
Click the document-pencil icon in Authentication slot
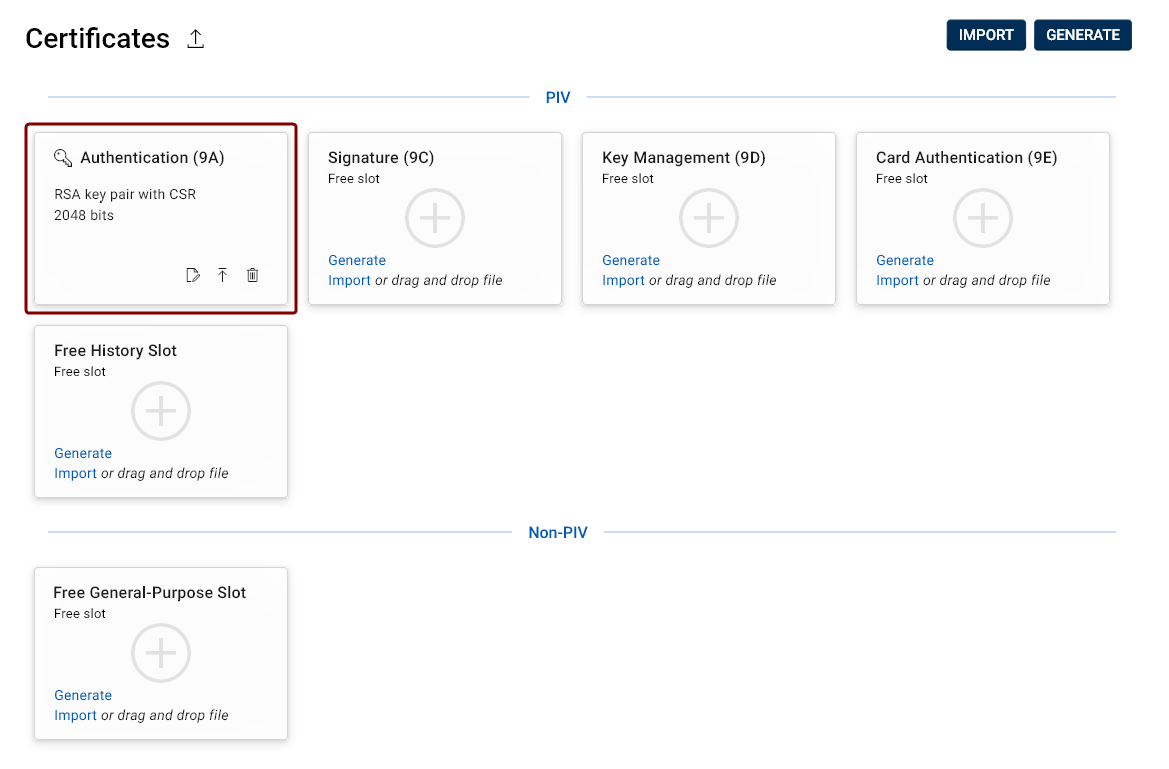point(193,275)
